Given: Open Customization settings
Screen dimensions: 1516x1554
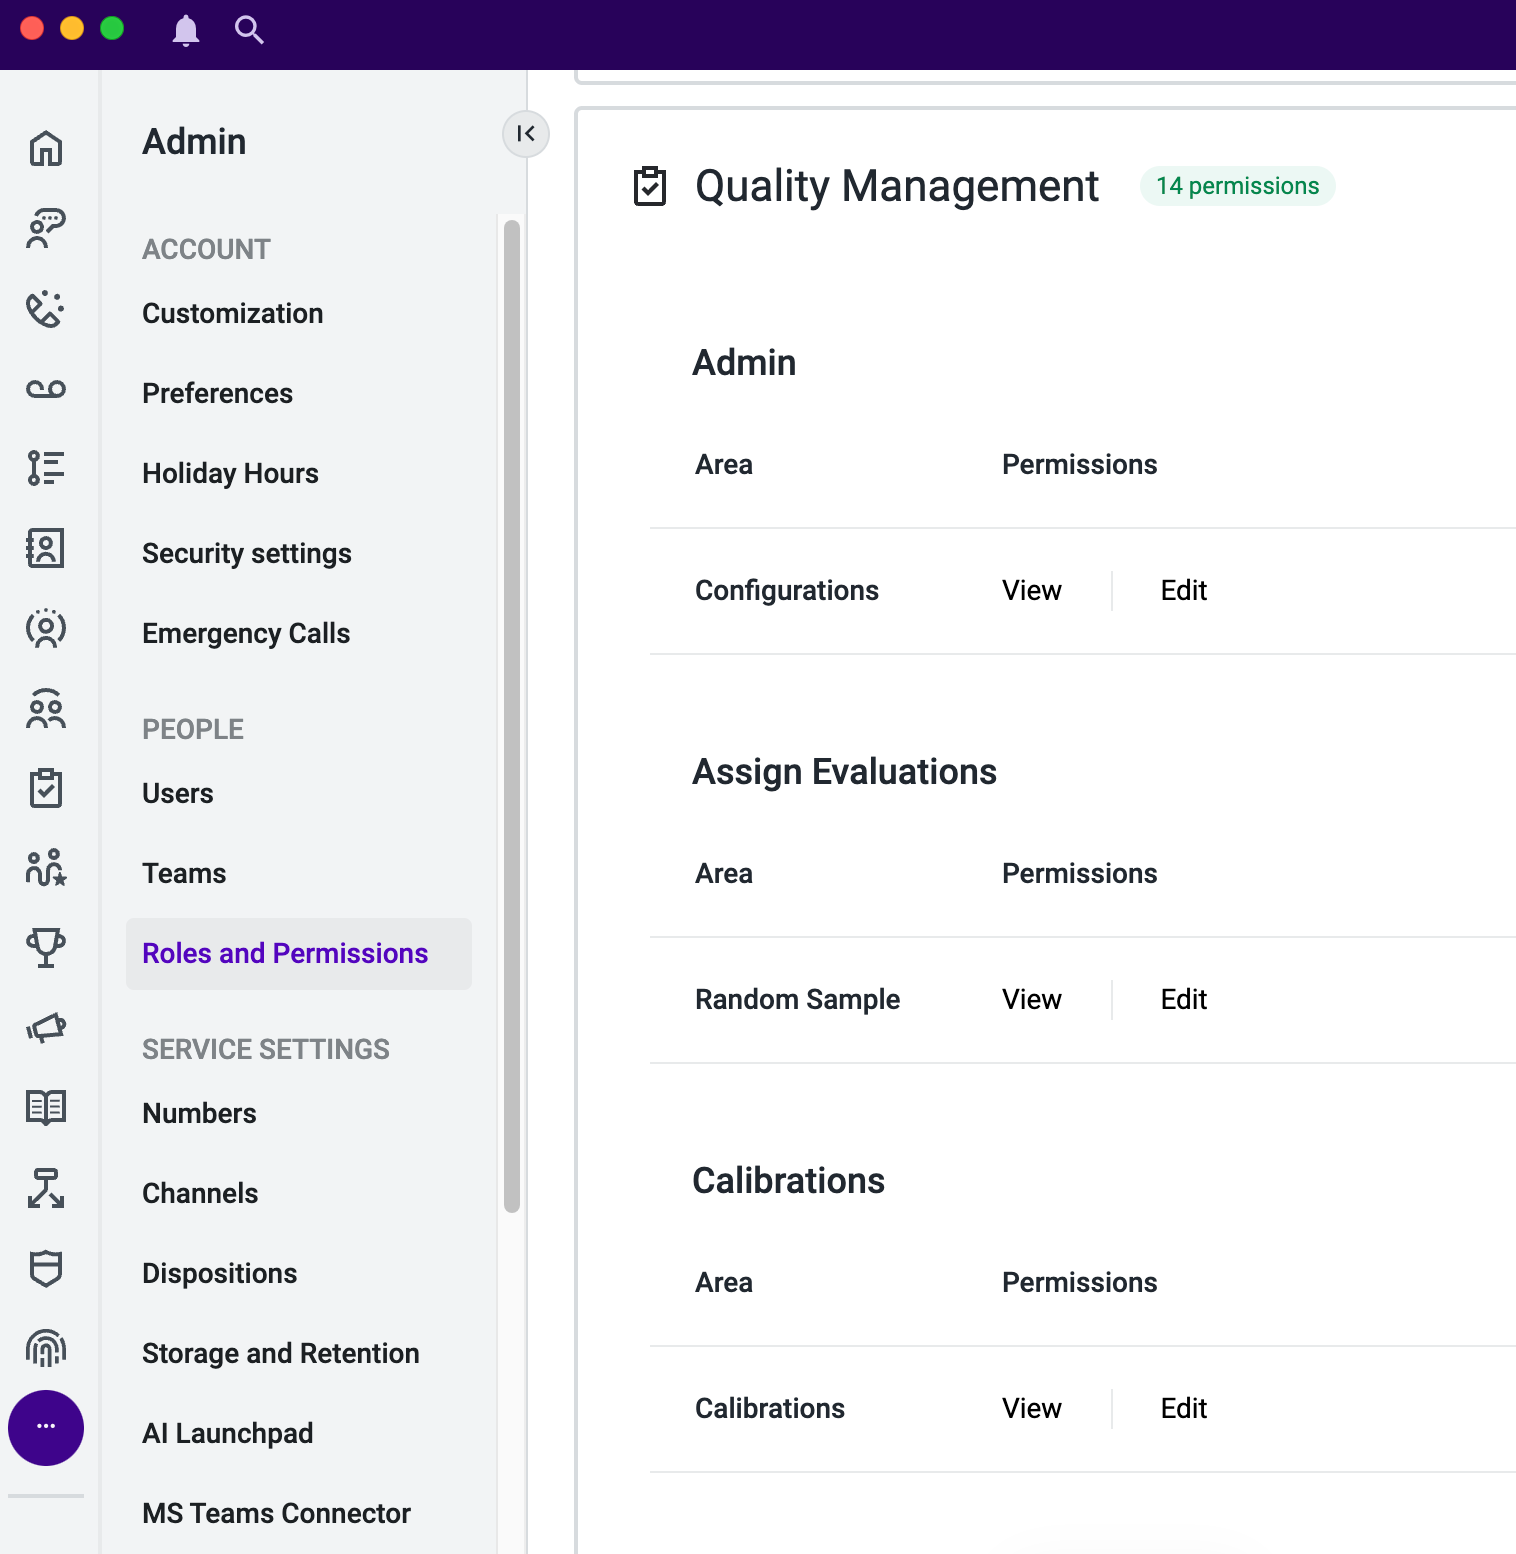Looking at the screenshot, I should click(x=233, y=313).
